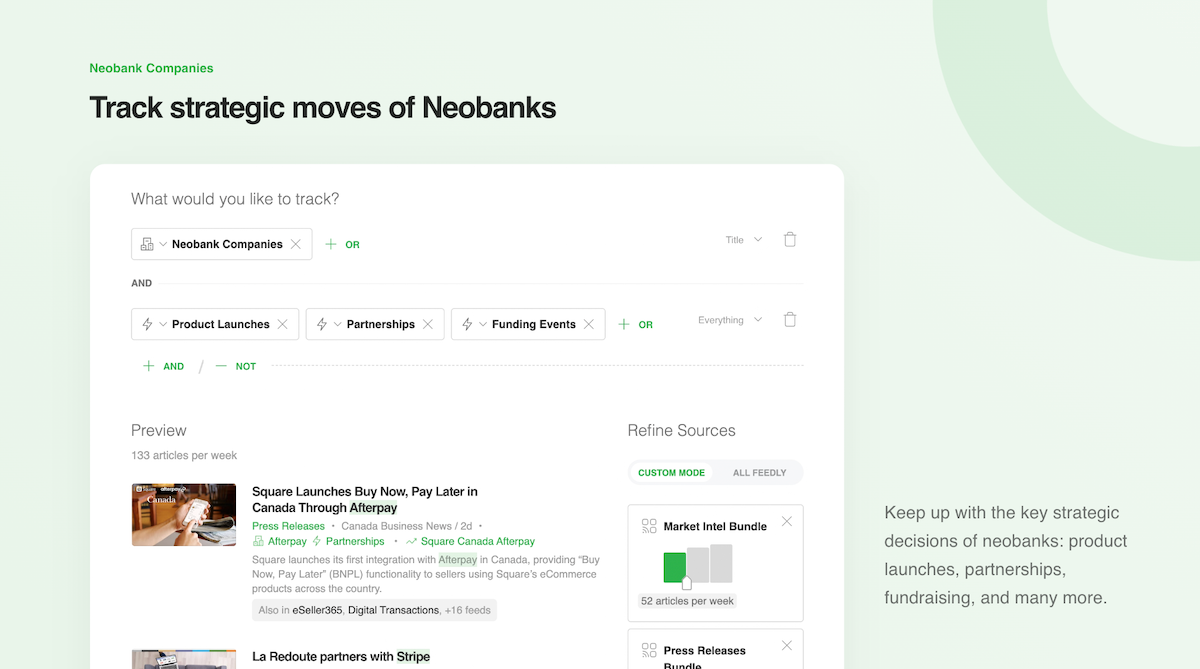
Task: Open the La Redoute article thumbnail
Action: [184, 659]
